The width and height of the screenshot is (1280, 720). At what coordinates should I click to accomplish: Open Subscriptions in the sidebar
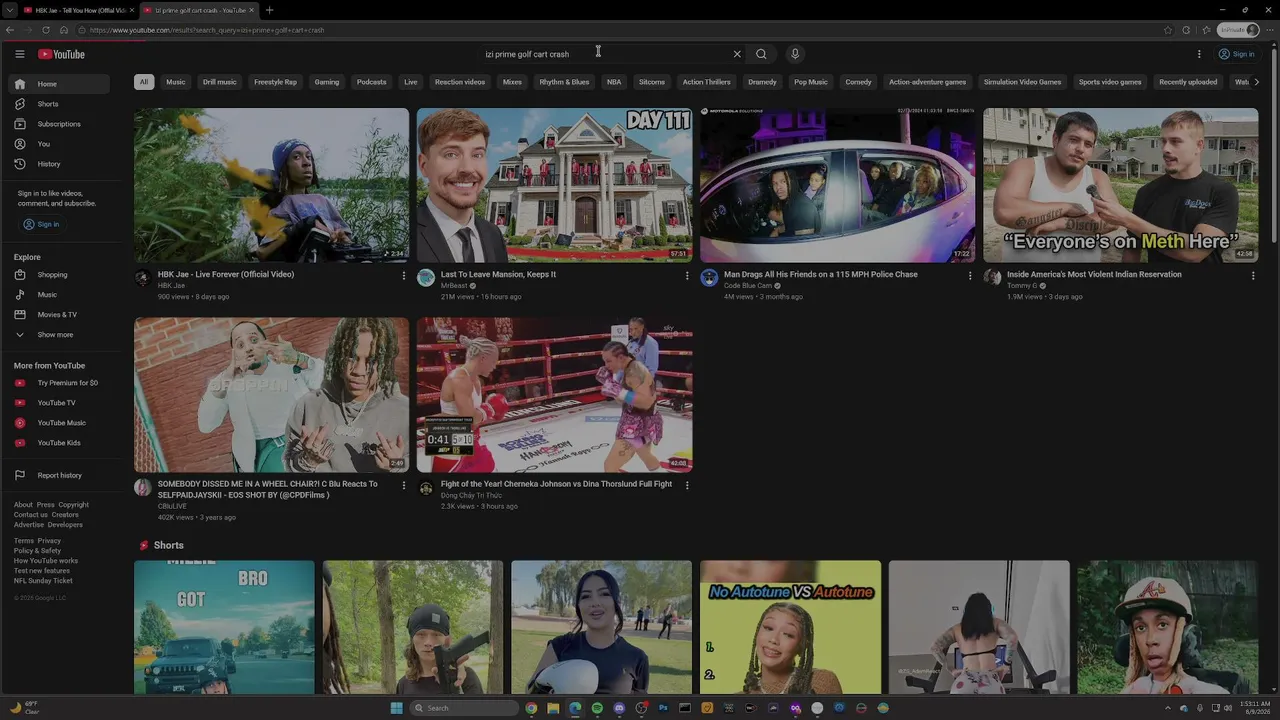[59, 124]
